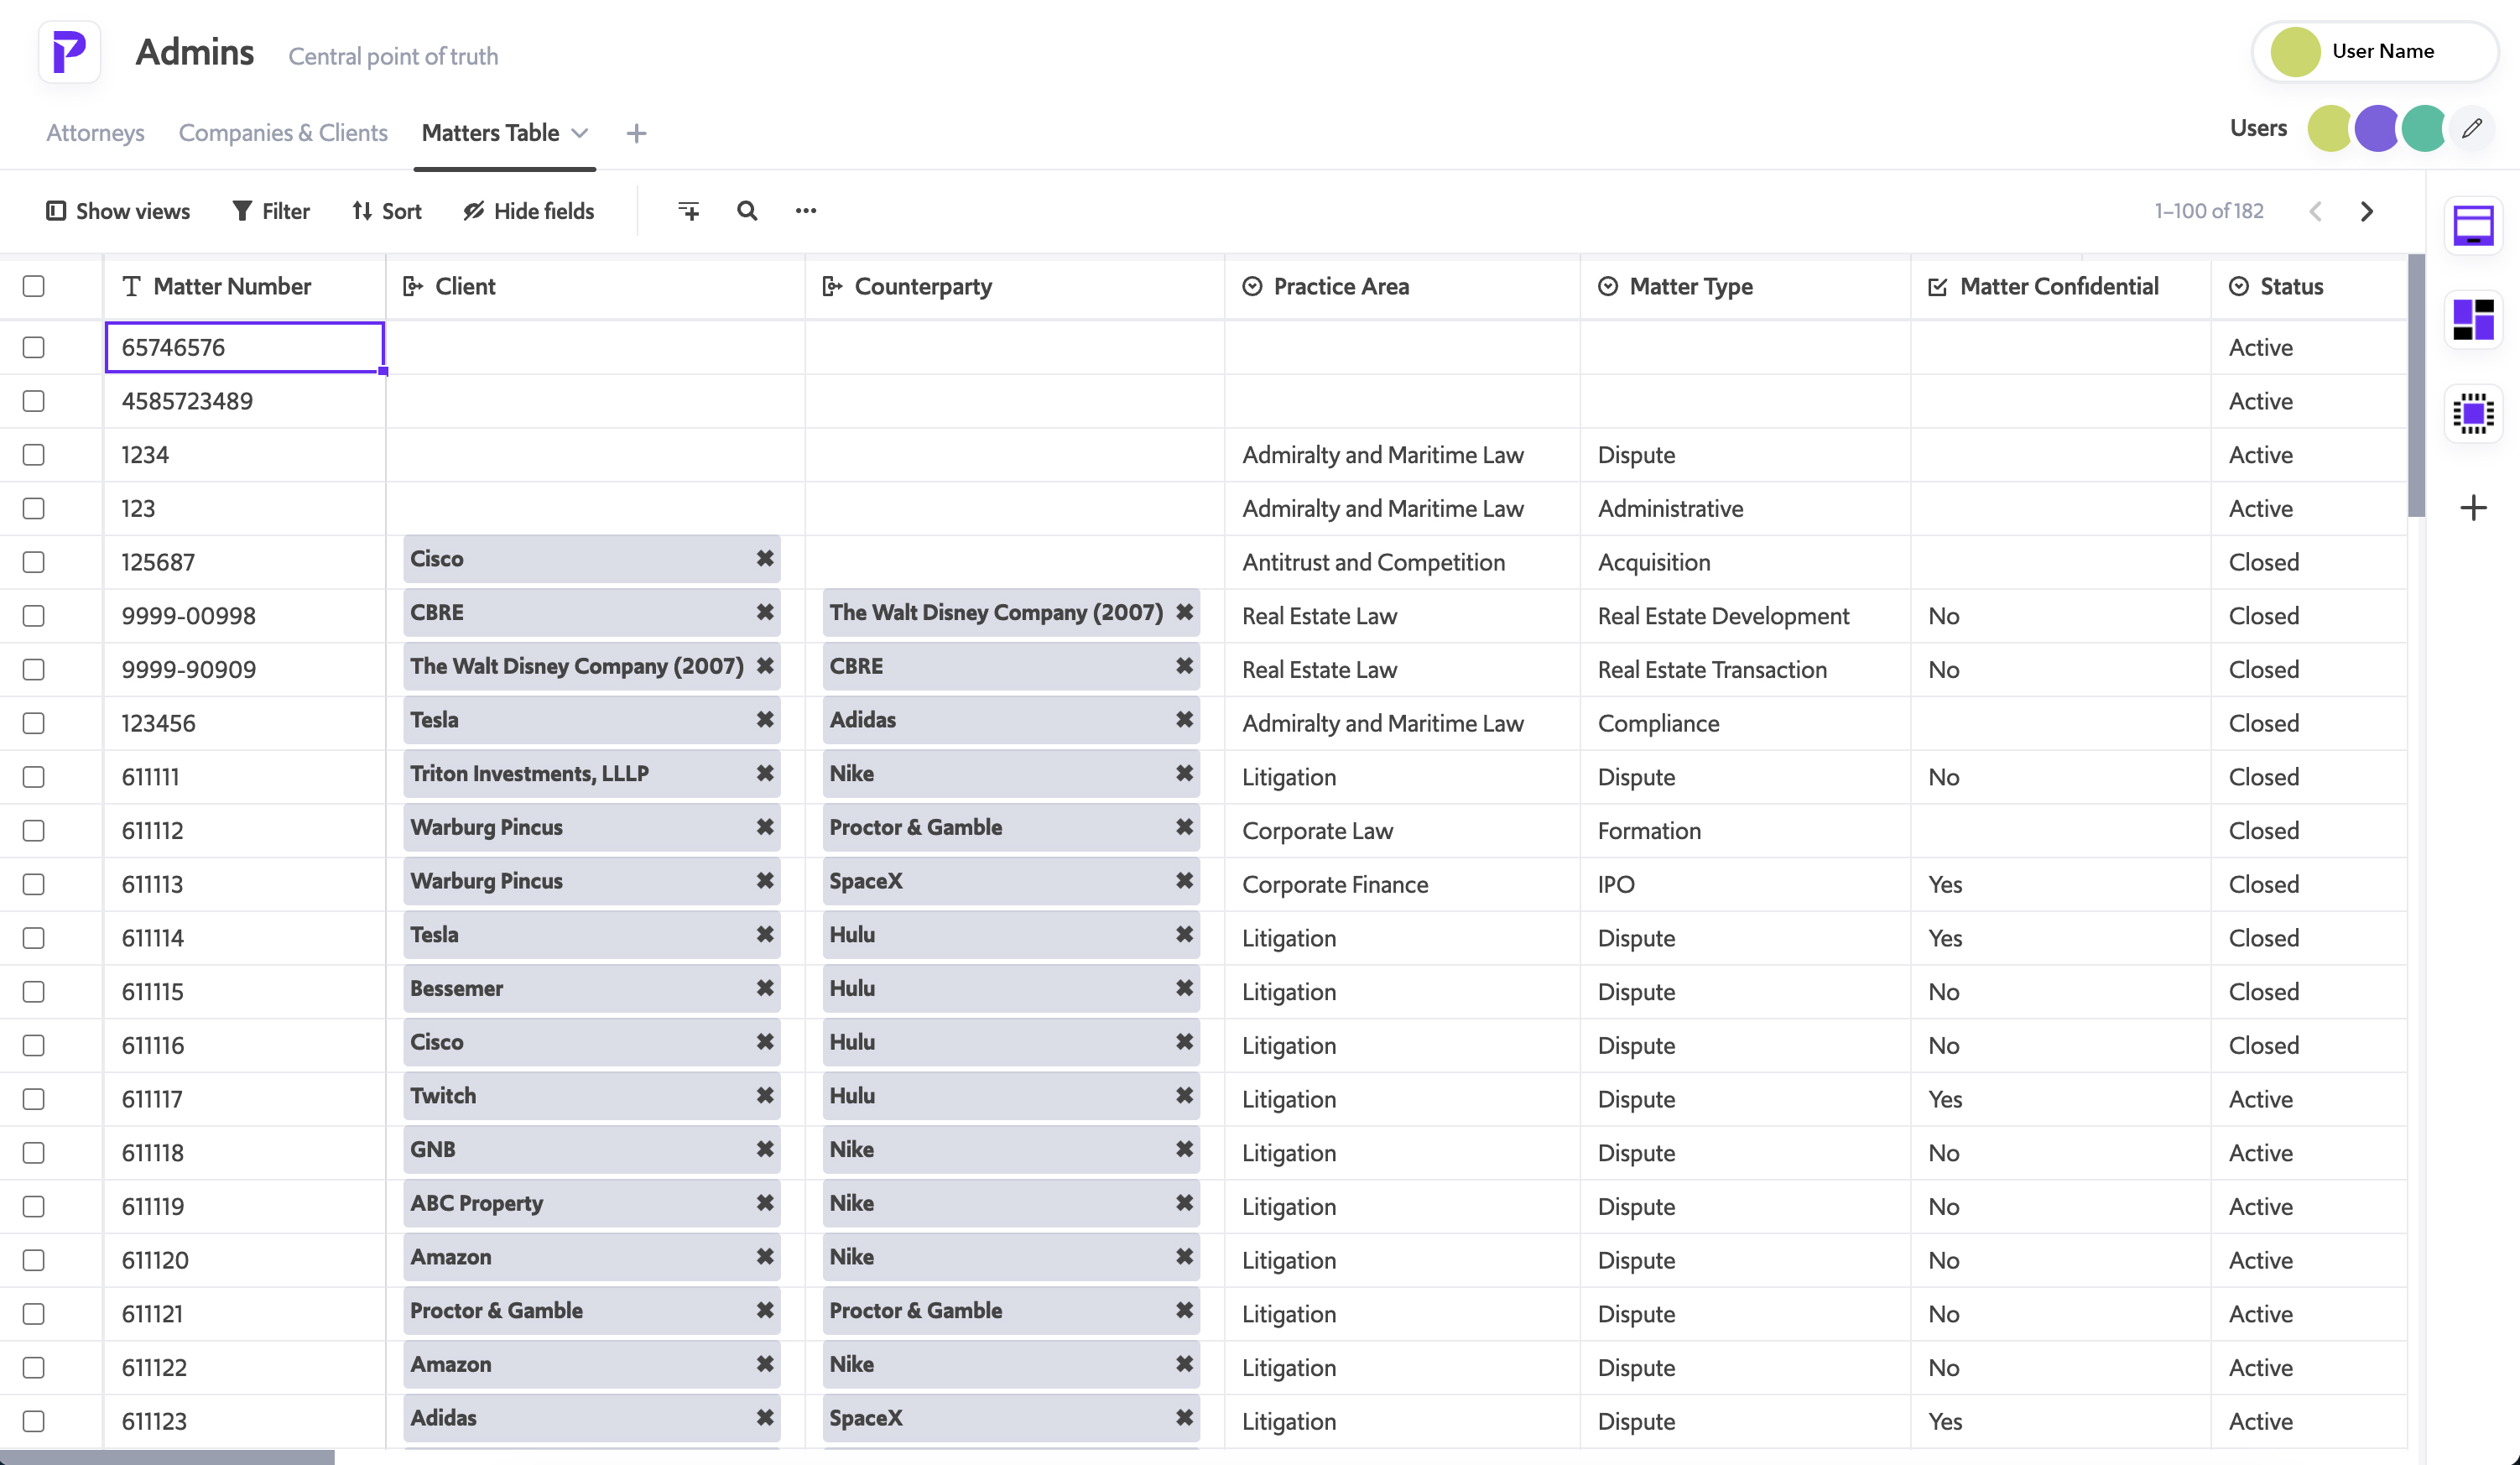Click the horizontal scrollbar at bottom
This screenshot has width=2520, height=1465.
click(167, 1457)
